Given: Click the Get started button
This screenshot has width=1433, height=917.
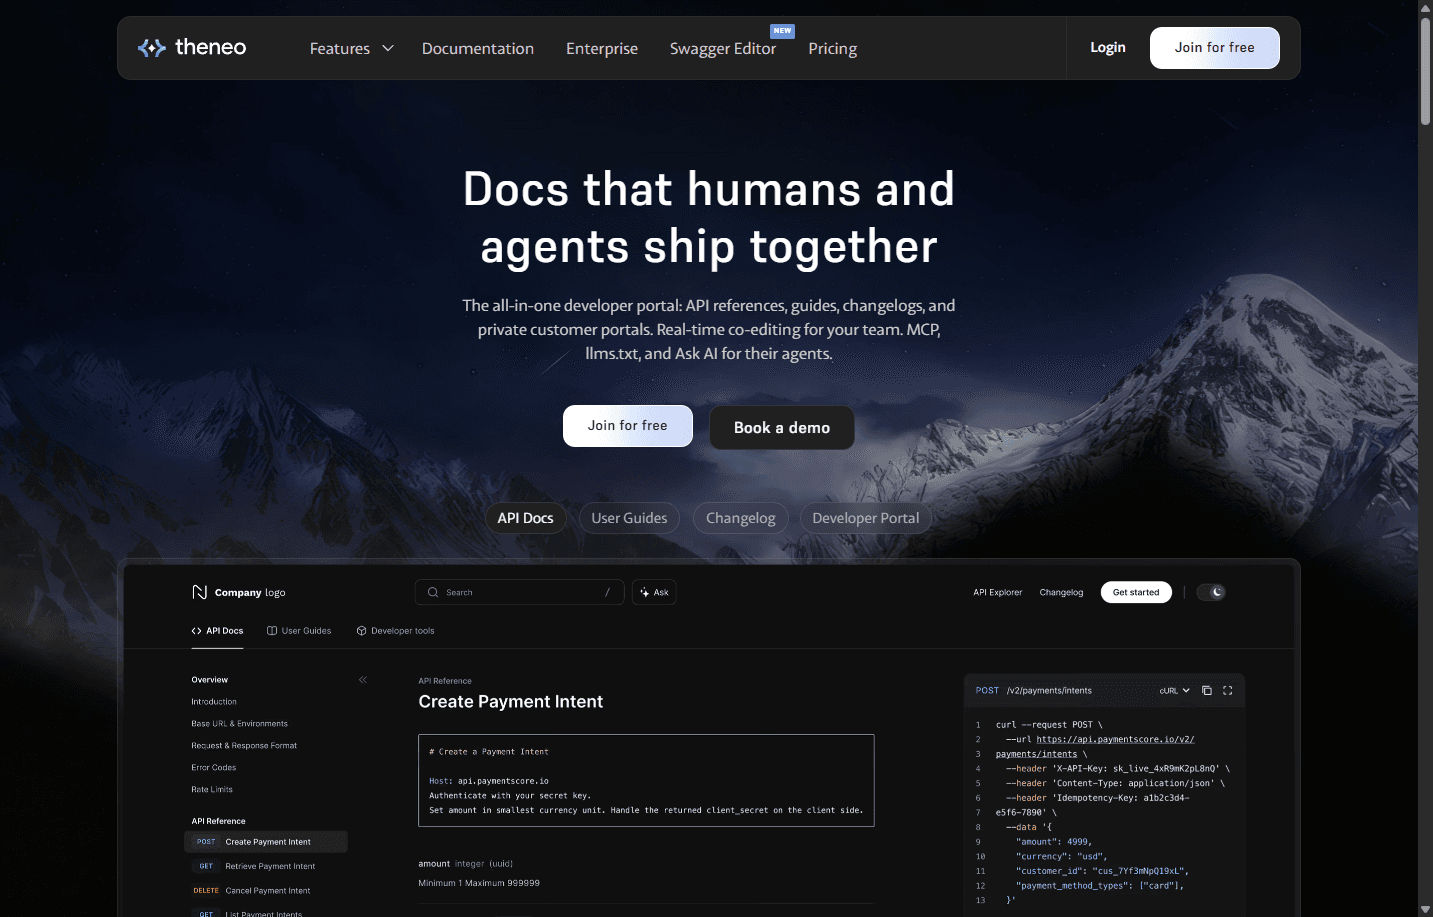Looking at the screenshot, I should point(1136,592).
